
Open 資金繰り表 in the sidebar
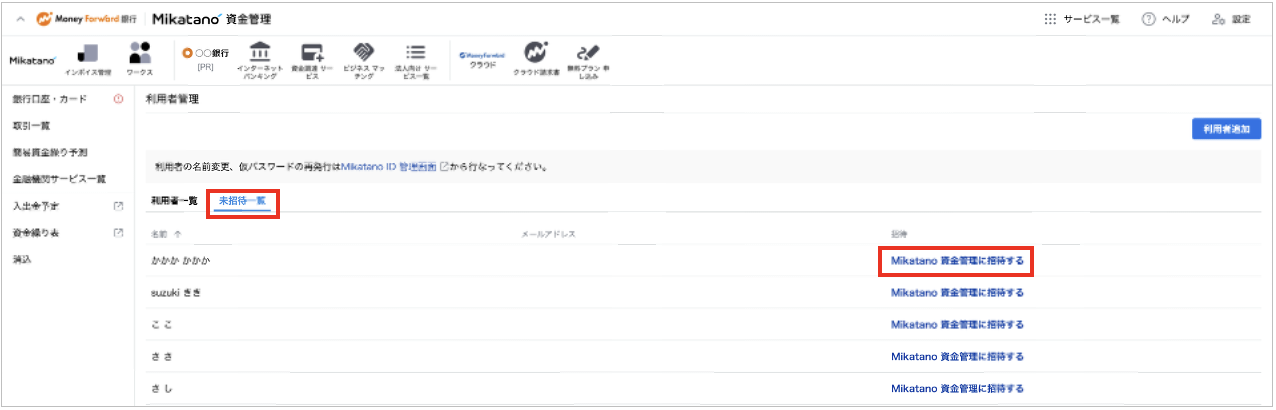(36, 233)
